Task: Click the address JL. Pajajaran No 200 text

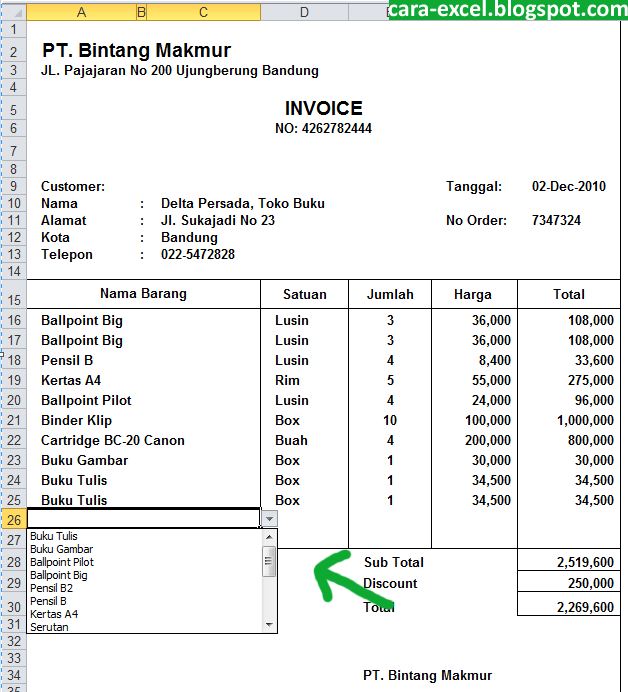Action: (180, 71)
